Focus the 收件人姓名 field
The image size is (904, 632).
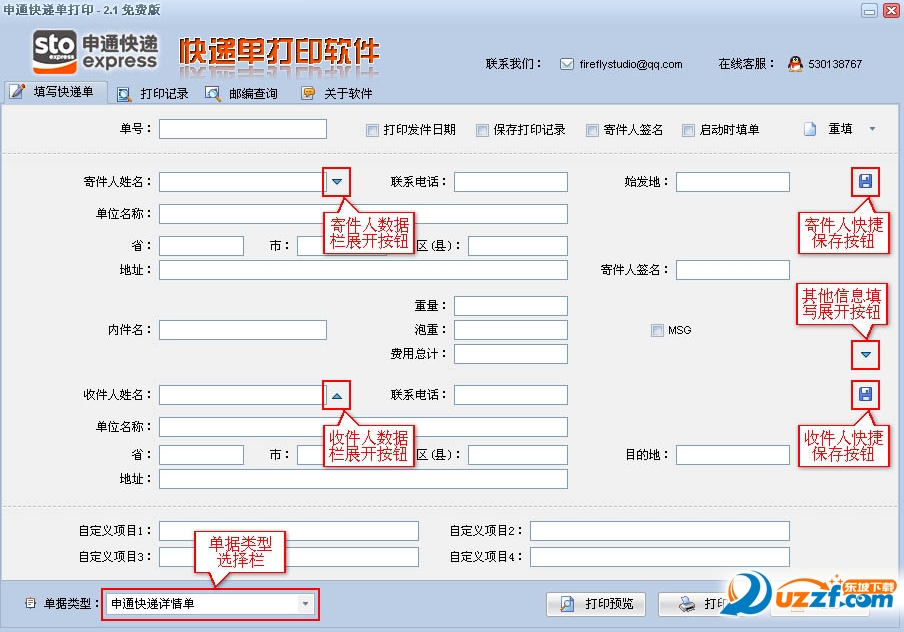coord(243,395)
